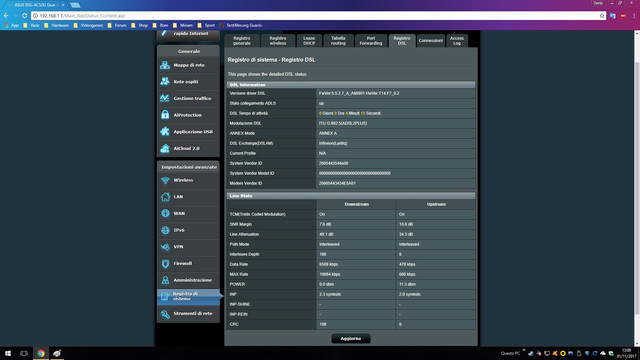Click Data Rate downstream 6509 kbps
The height and width of the screenshot is (360, 640).
tap(329, 264)
